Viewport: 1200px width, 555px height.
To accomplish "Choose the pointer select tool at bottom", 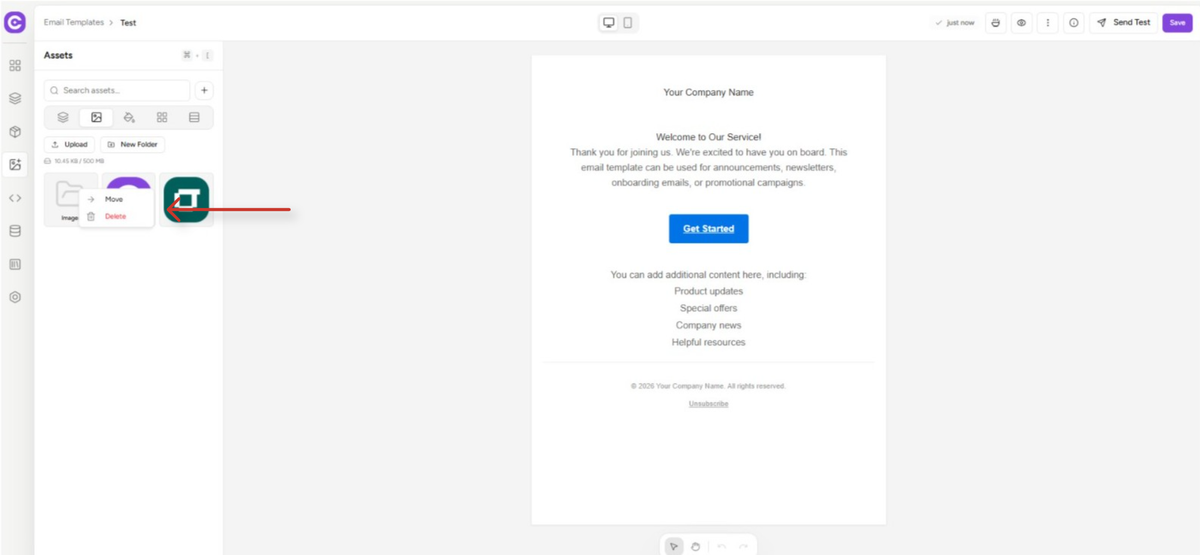I will tap(674, 546).
